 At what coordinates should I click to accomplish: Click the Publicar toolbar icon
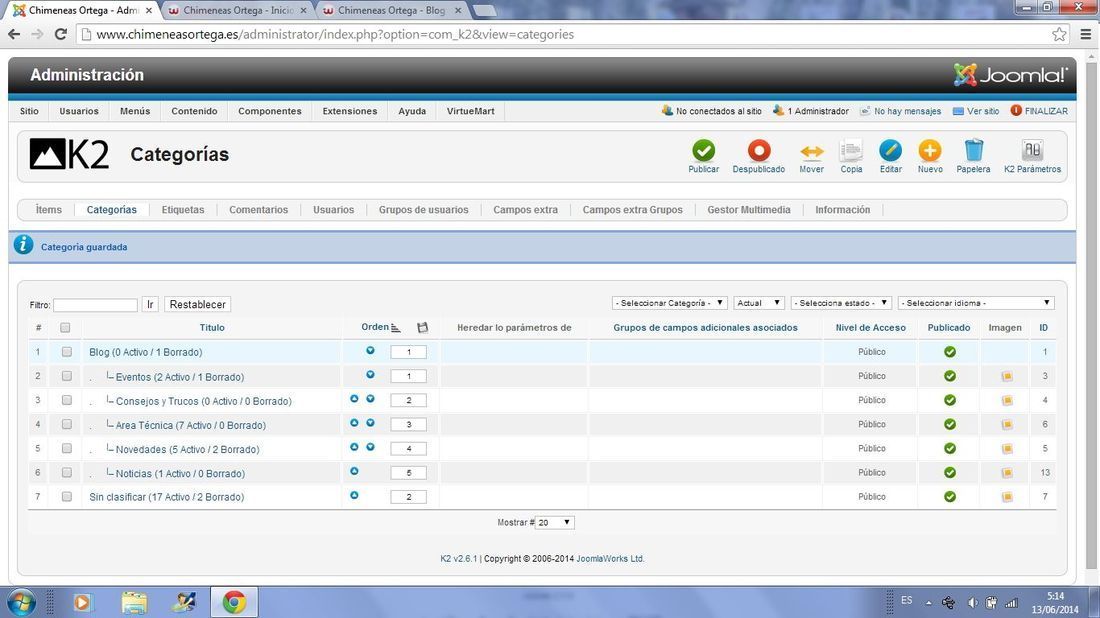pyautogui.click(x=704, y=151)
